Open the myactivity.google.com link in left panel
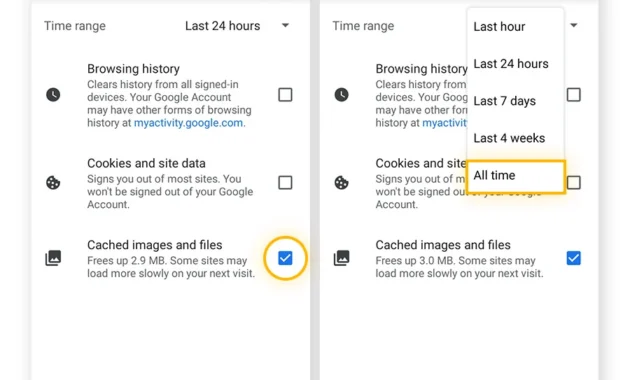Viewport: 630px width, 380px height. (x=189, y=123)
